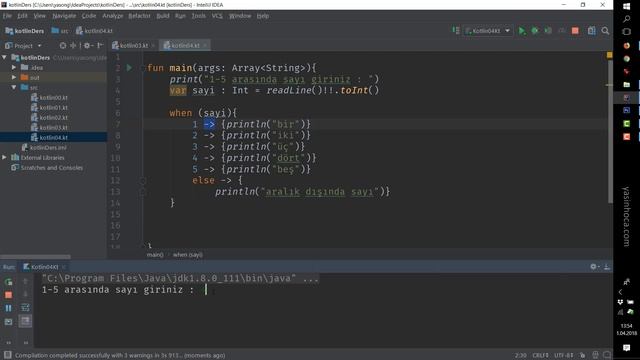
Task: Select kotlin03.kt in the project tree
Action: point(49,127)
